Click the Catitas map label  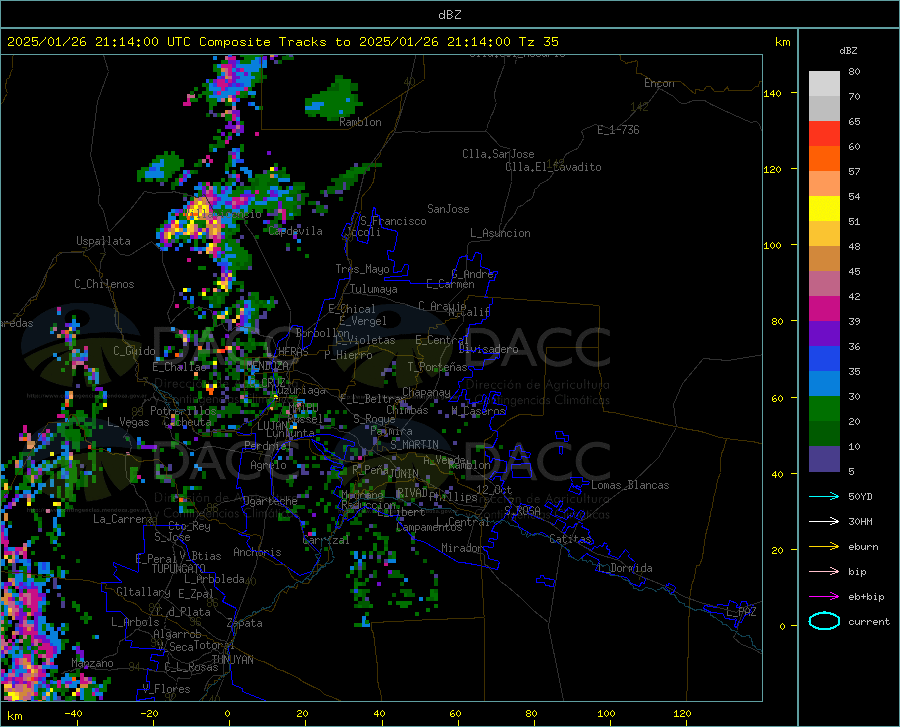(x=570, y=539)
